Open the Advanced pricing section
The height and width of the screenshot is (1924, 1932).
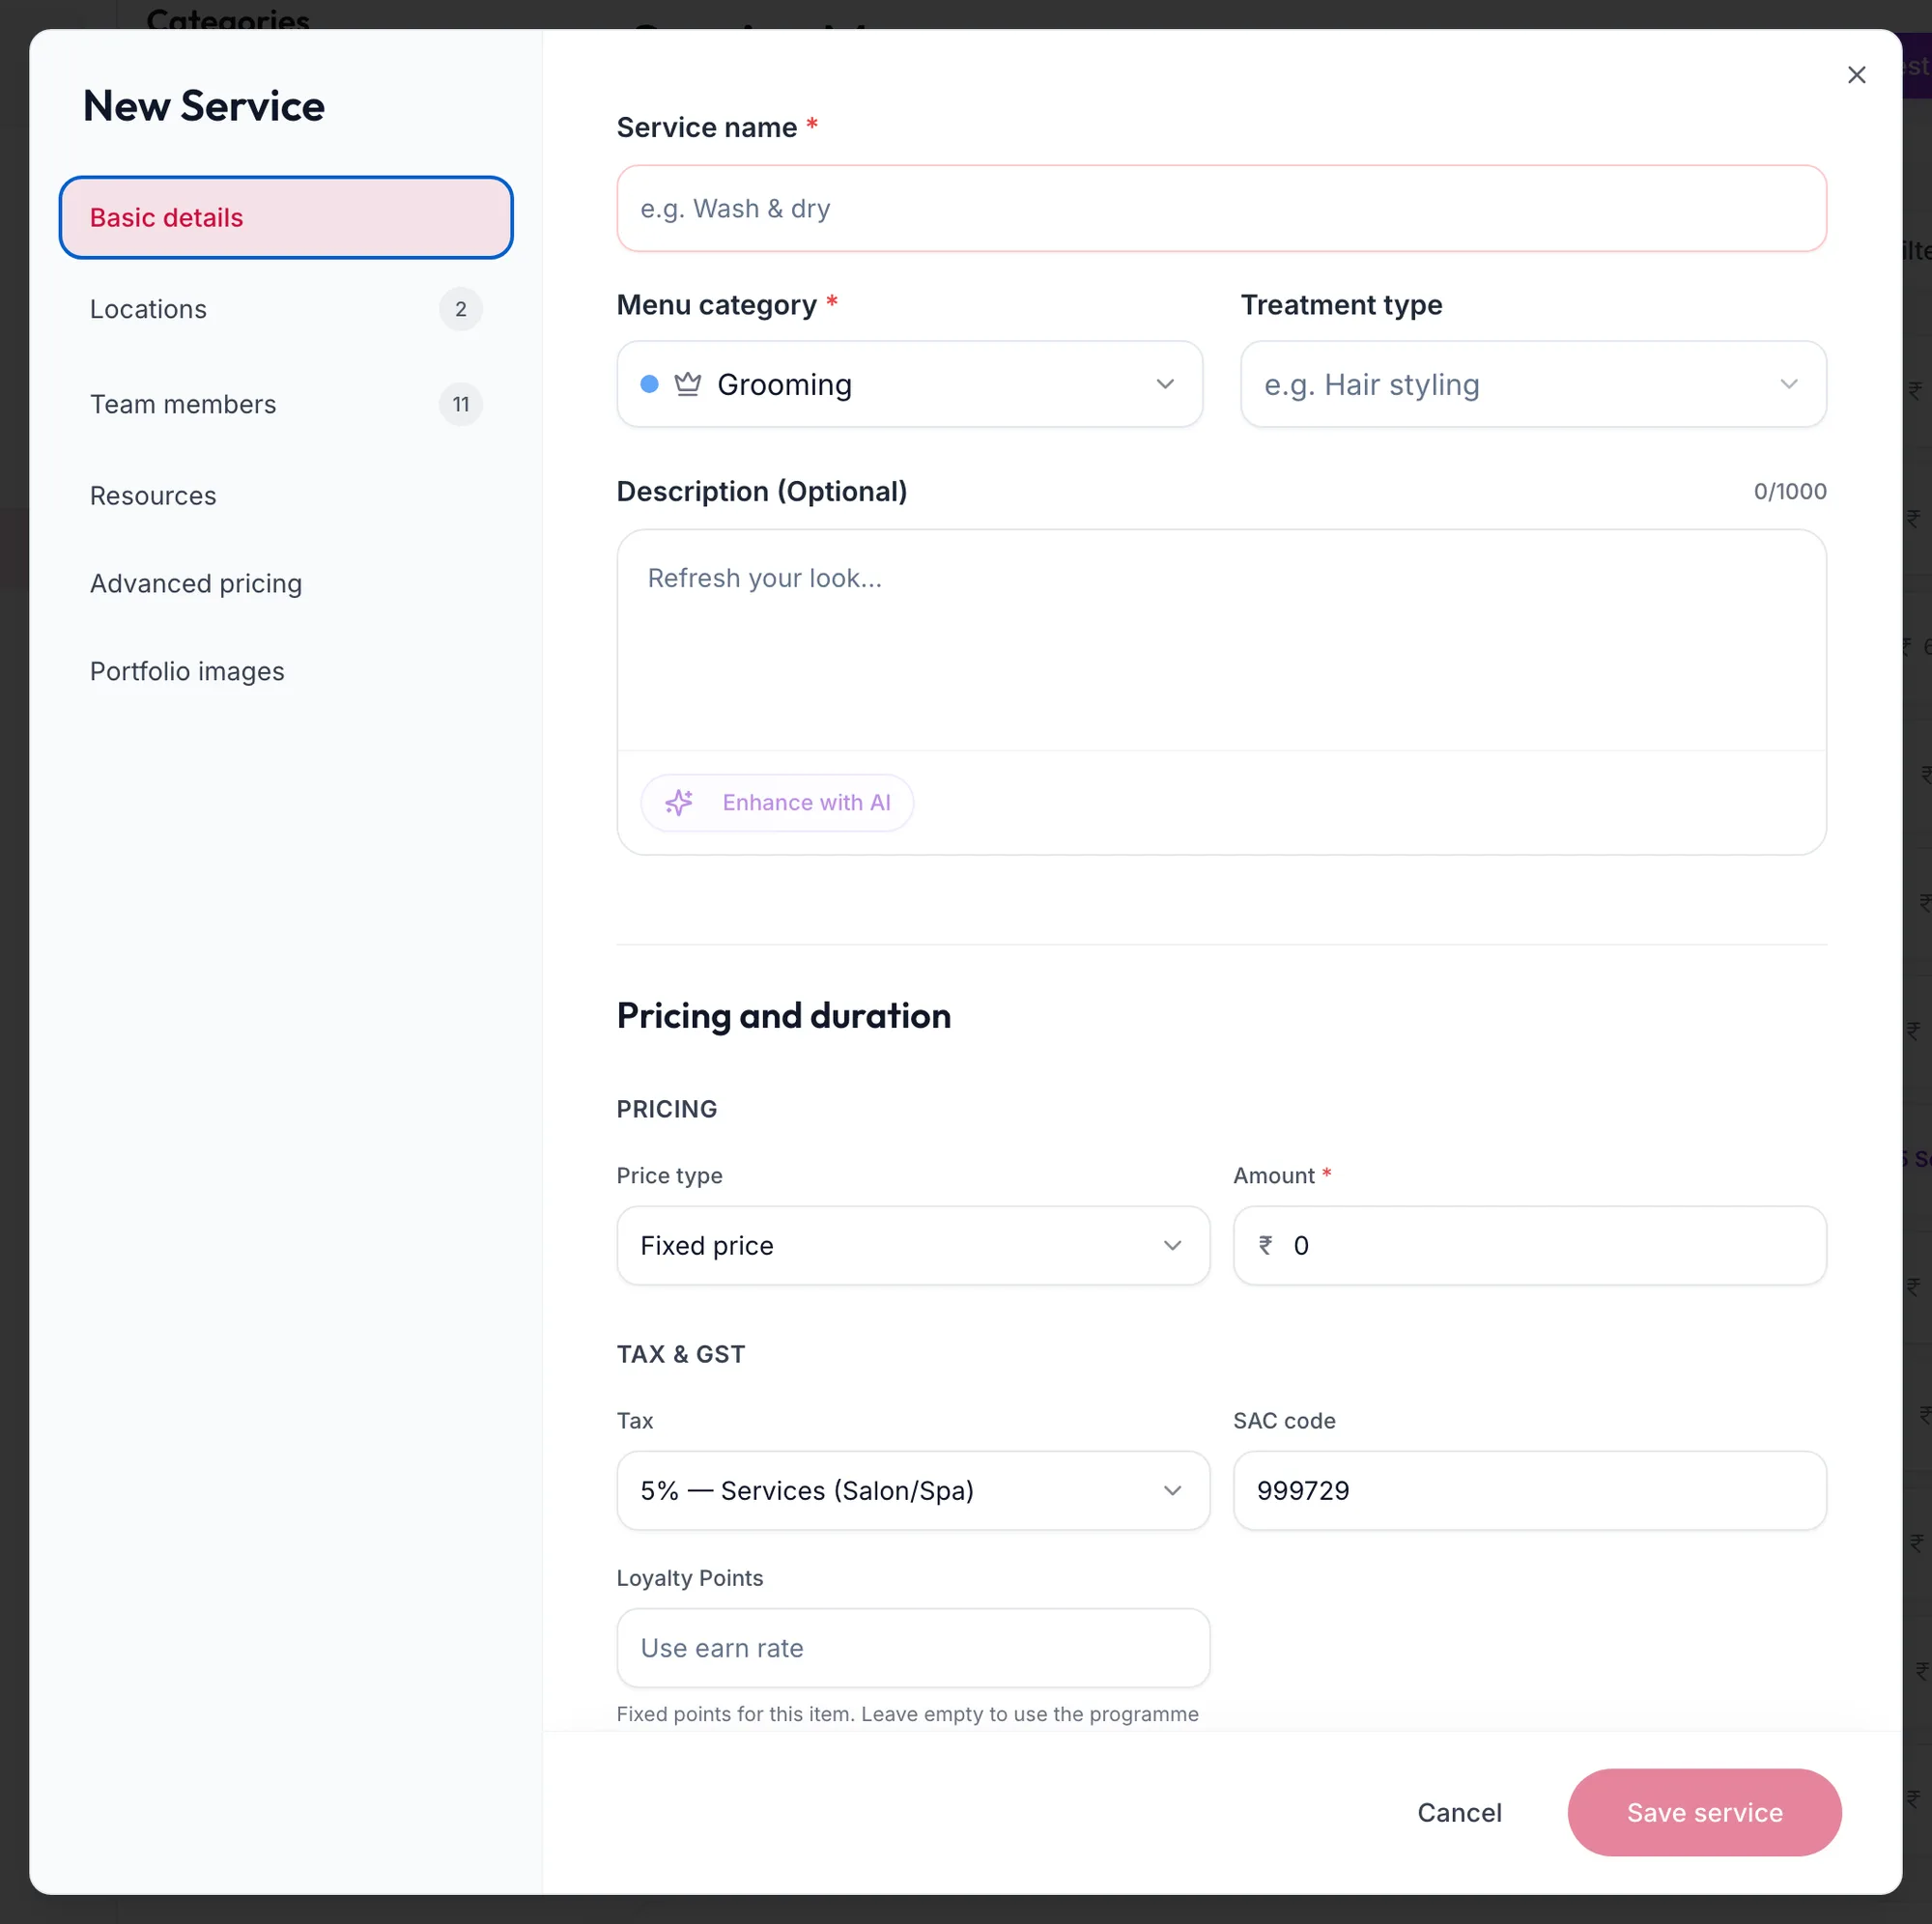click(x=286, y=583)
